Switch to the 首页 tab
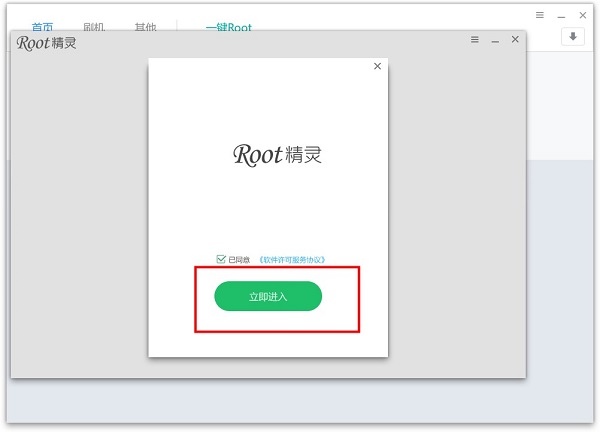Screen dimensions: 600x432 [x=42, y=27]
